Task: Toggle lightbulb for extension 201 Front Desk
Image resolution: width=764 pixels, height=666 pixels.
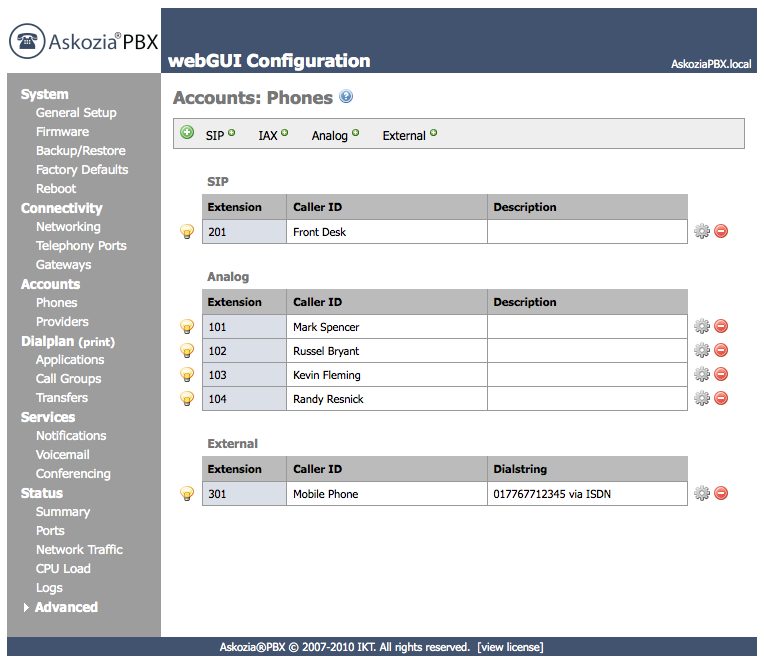Action: click(187, 231)
